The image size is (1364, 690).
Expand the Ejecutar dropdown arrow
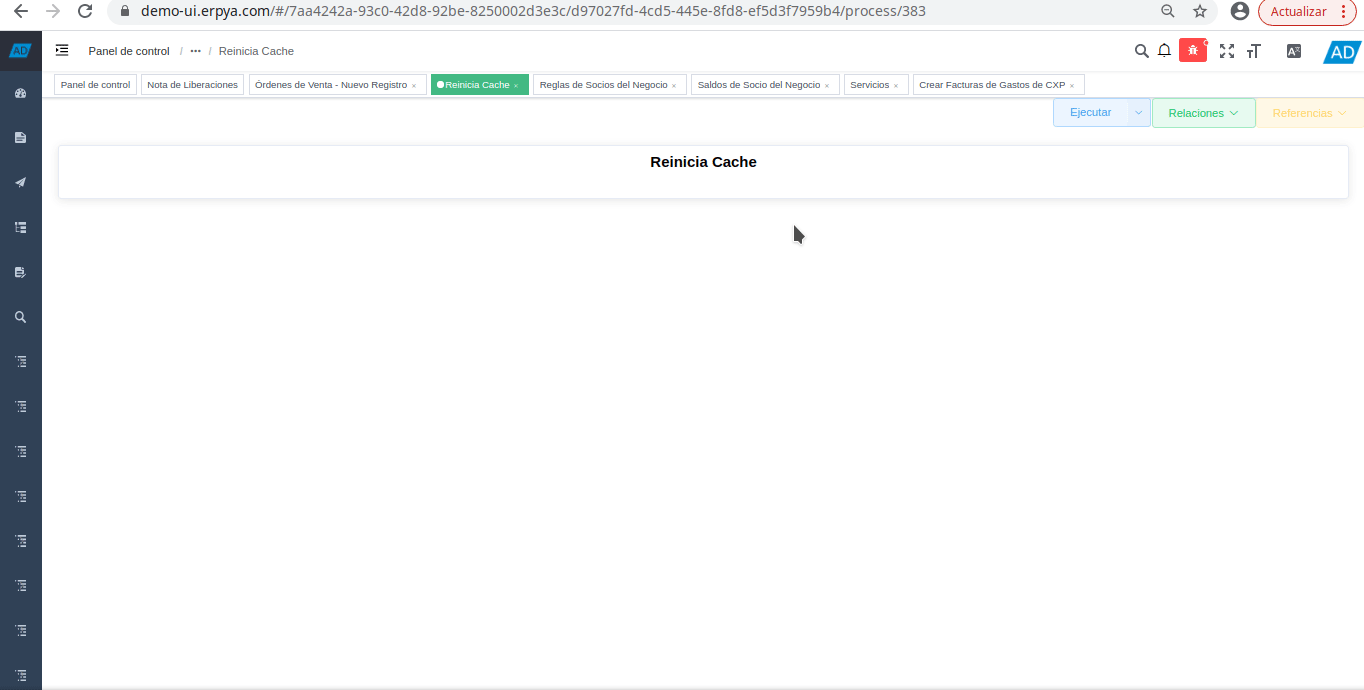point(1139,113)
